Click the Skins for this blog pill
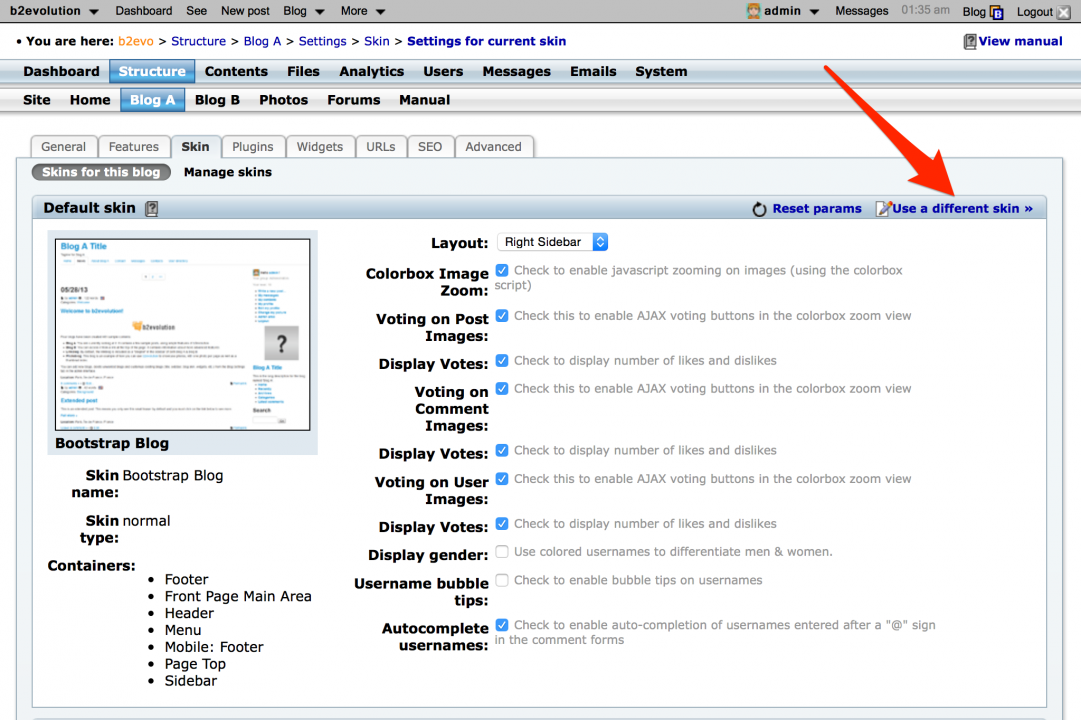The height and width of the screenshot is (720, 1081). click(101, 172)
